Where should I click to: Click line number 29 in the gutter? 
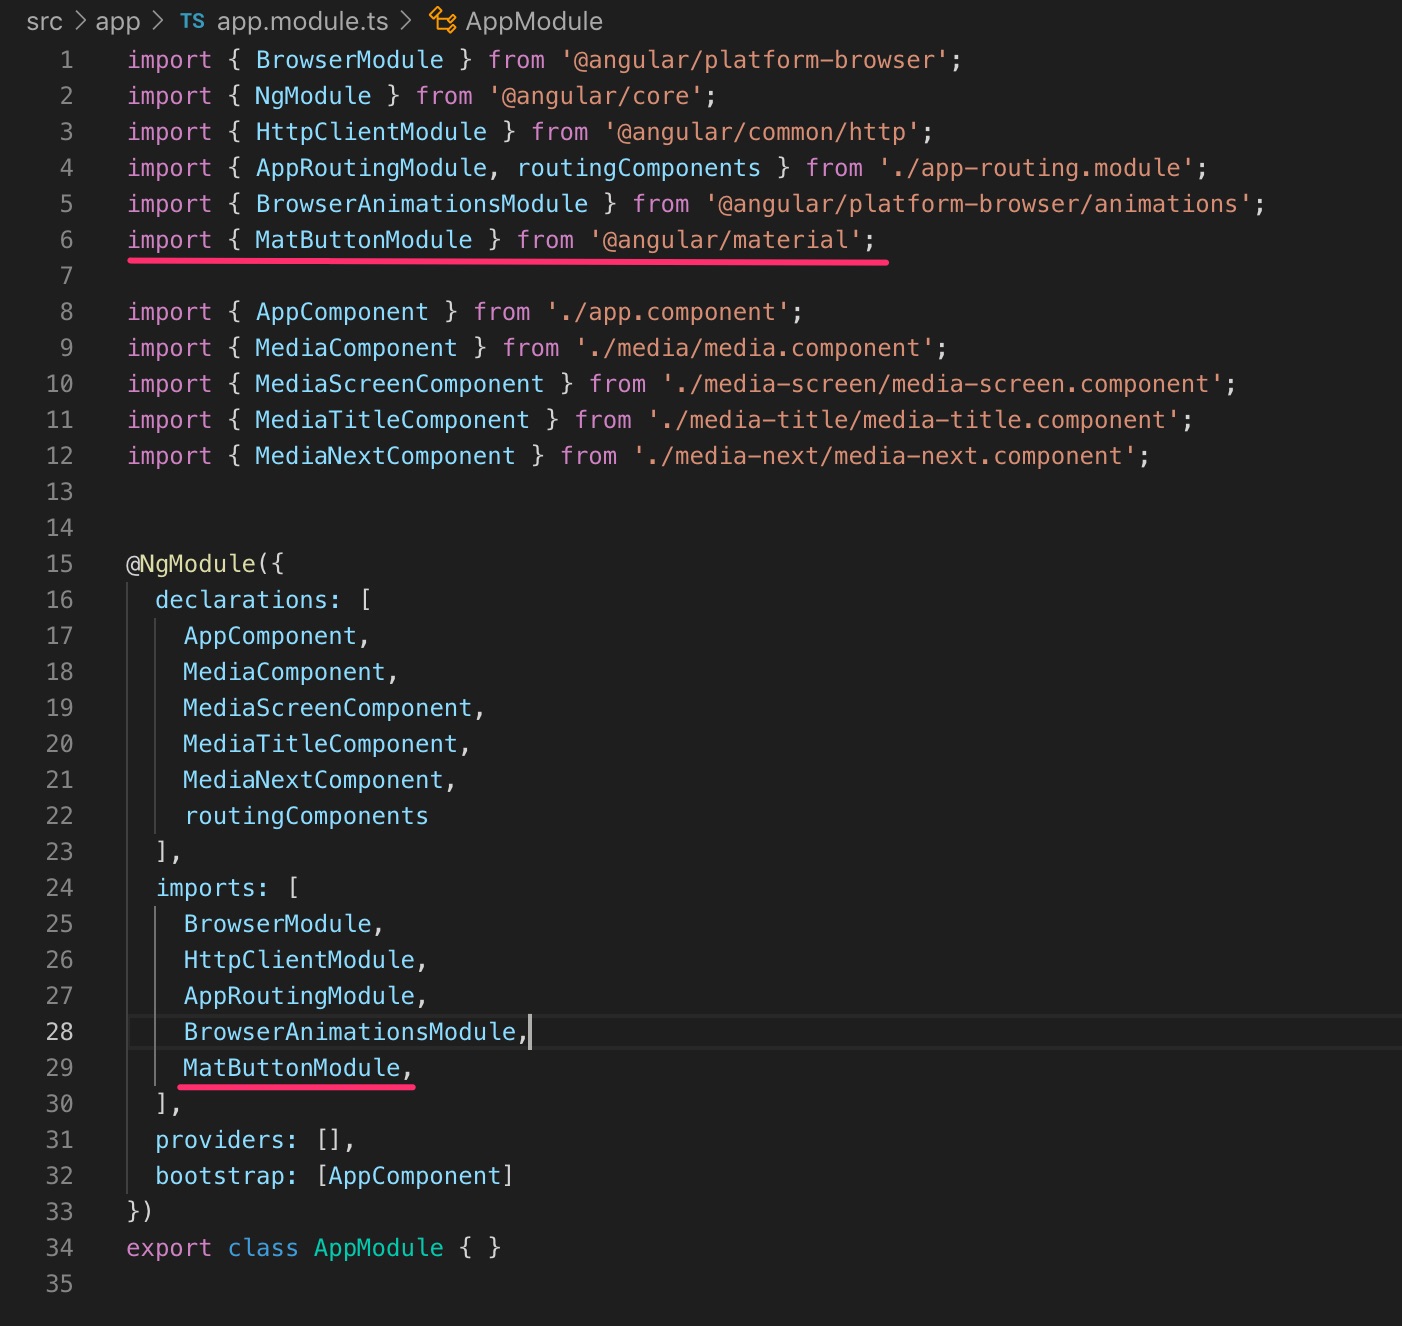click(x=59, y=1067)
